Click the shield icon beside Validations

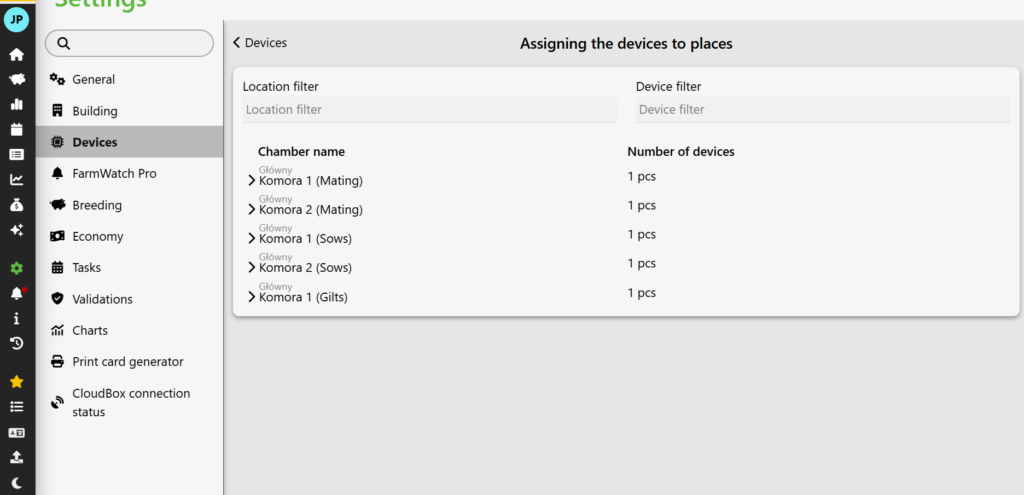[57, 298]
